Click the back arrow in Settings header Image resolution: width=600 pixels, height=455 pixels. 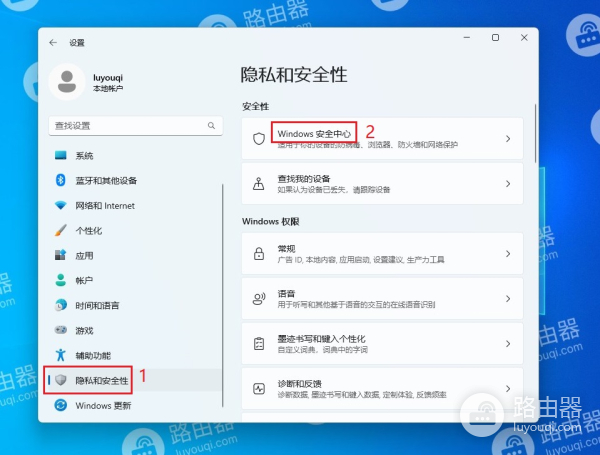(x=53, y=42)
